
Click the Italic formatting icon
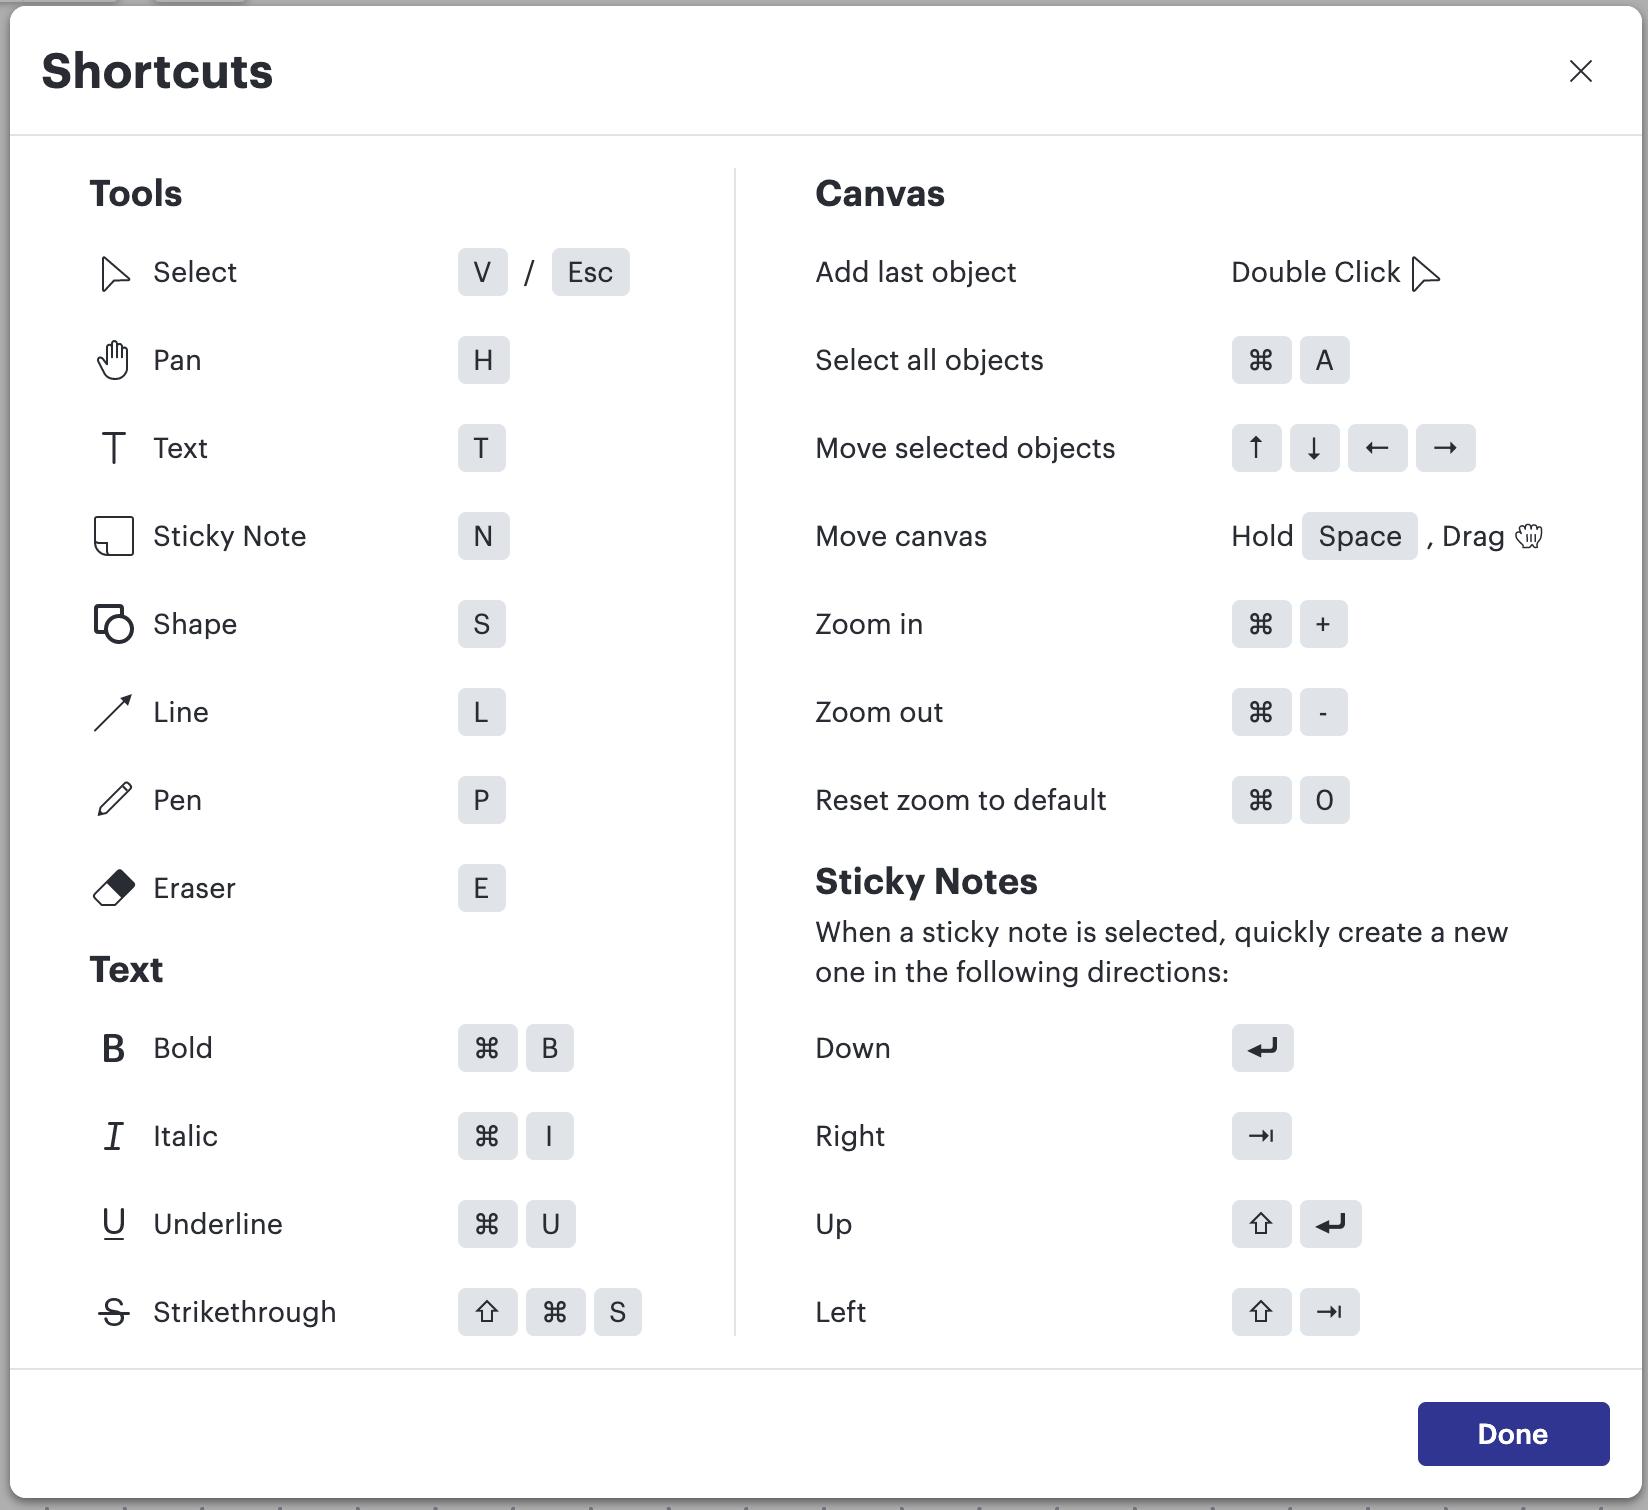[113, 1136]
